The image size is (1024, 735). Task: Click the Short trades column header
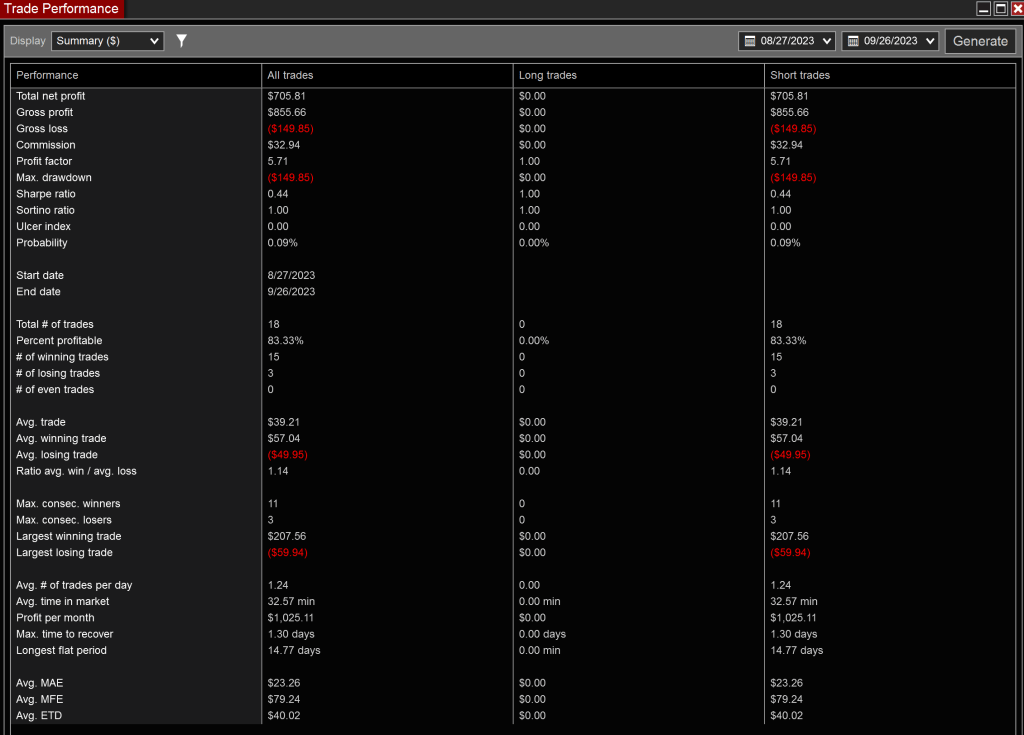800,75
